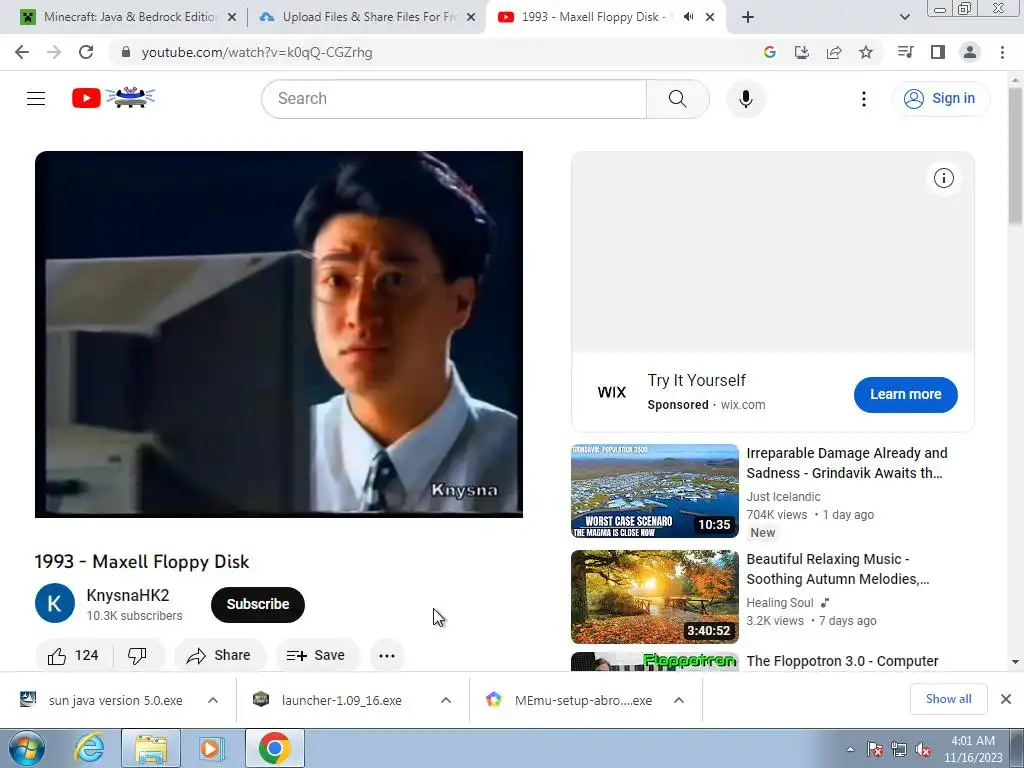Start voice search with microphone icon
The height and width of the screenshot is (768, 1024).
[745, 99]
